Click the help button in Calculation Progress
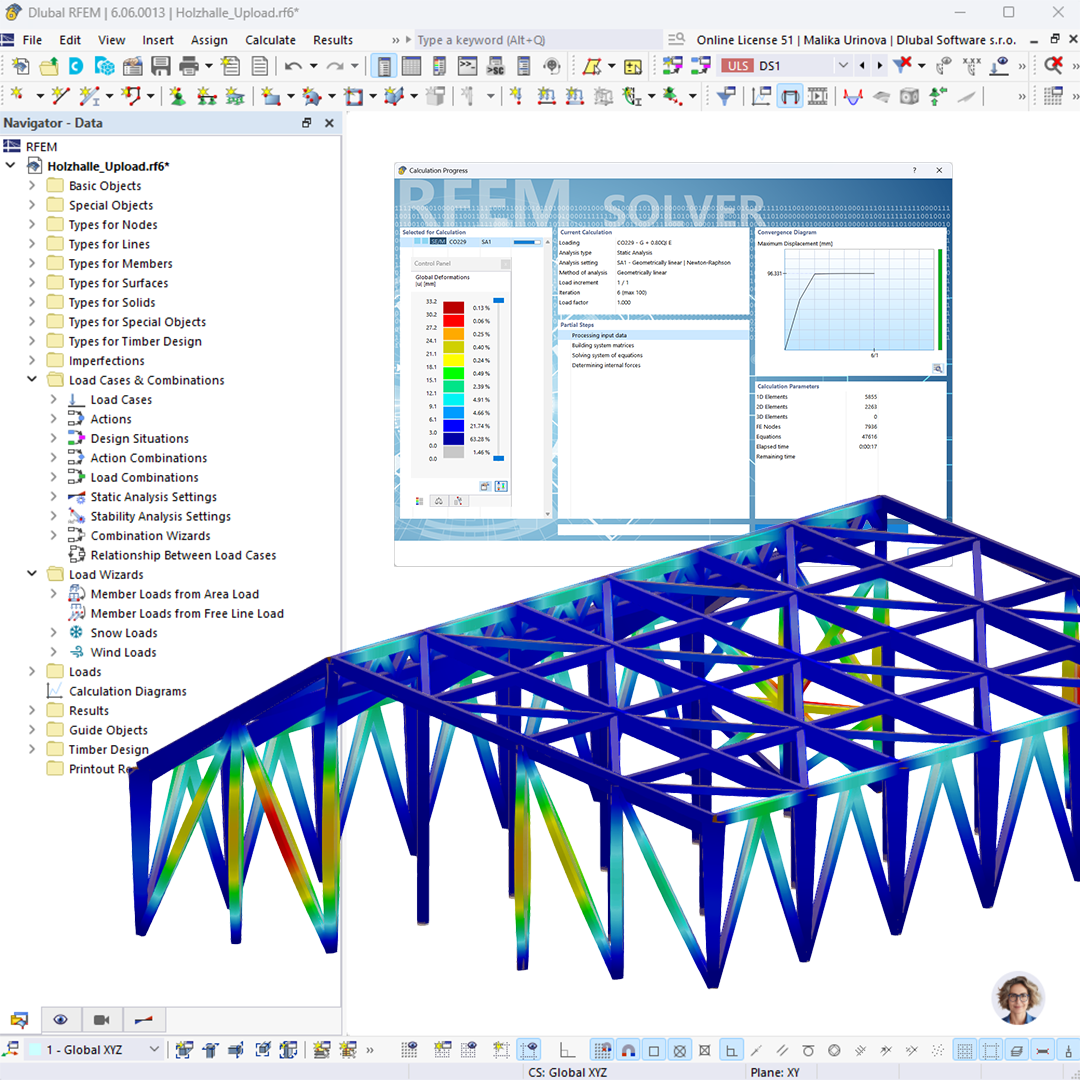Screen dimensions: 1080x1080 click(x=915, y=170)
